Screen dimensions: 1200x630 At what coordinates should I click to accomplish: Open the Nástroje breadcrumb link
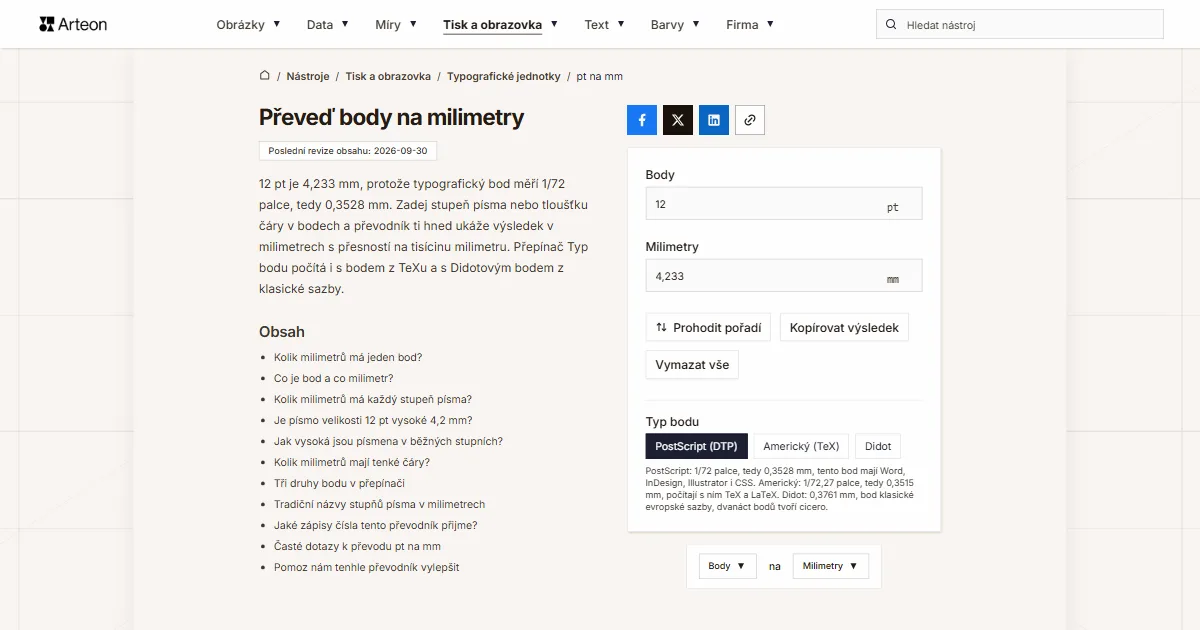[308, 76]
